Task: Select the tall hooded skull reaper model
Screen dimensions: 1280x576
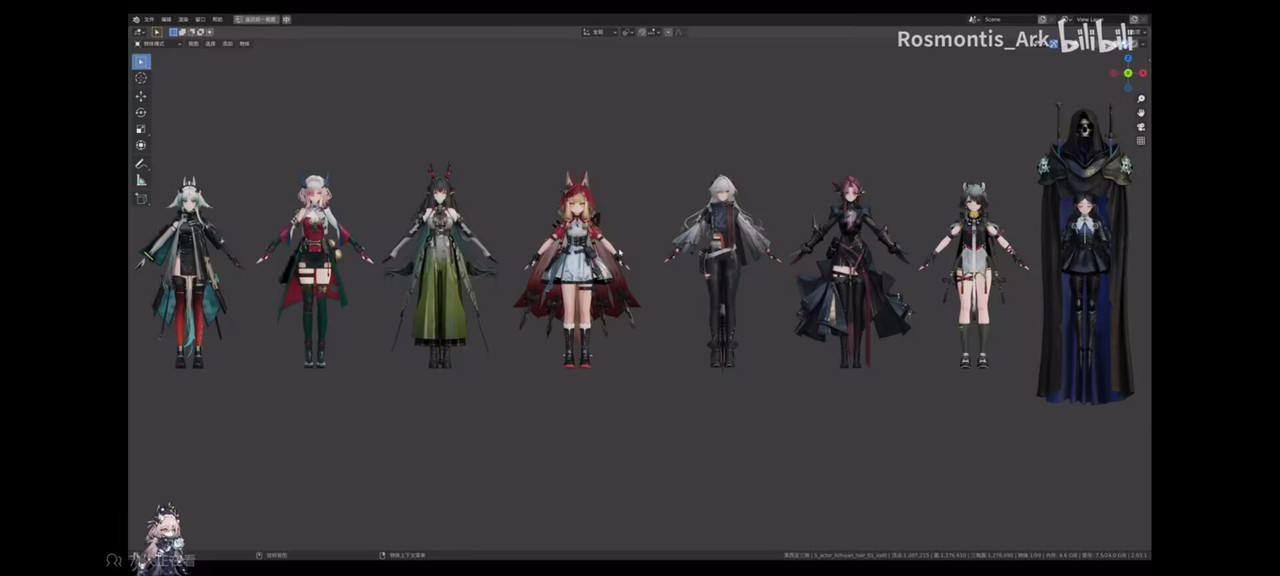Action: (1084, 255)
